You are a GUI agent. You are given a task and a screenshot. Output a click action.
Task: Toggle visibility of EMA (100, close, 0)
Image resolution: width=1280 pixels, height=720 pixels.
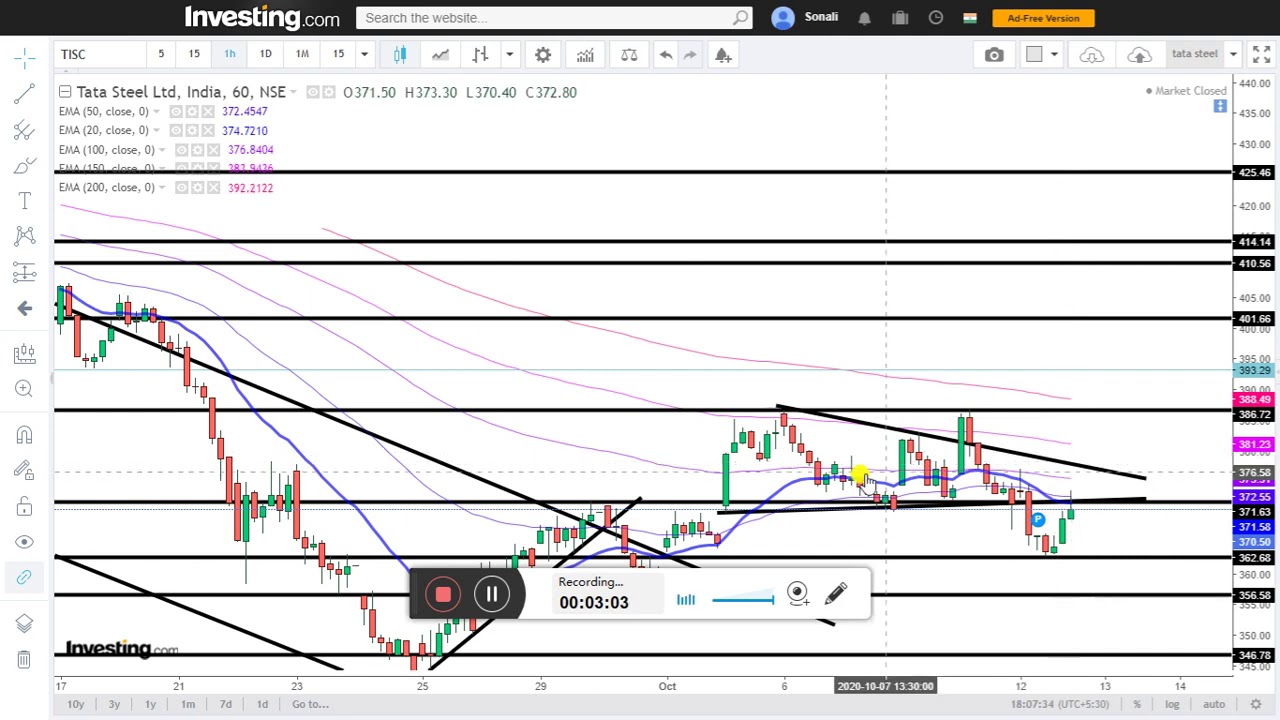[x=182, y=149]
